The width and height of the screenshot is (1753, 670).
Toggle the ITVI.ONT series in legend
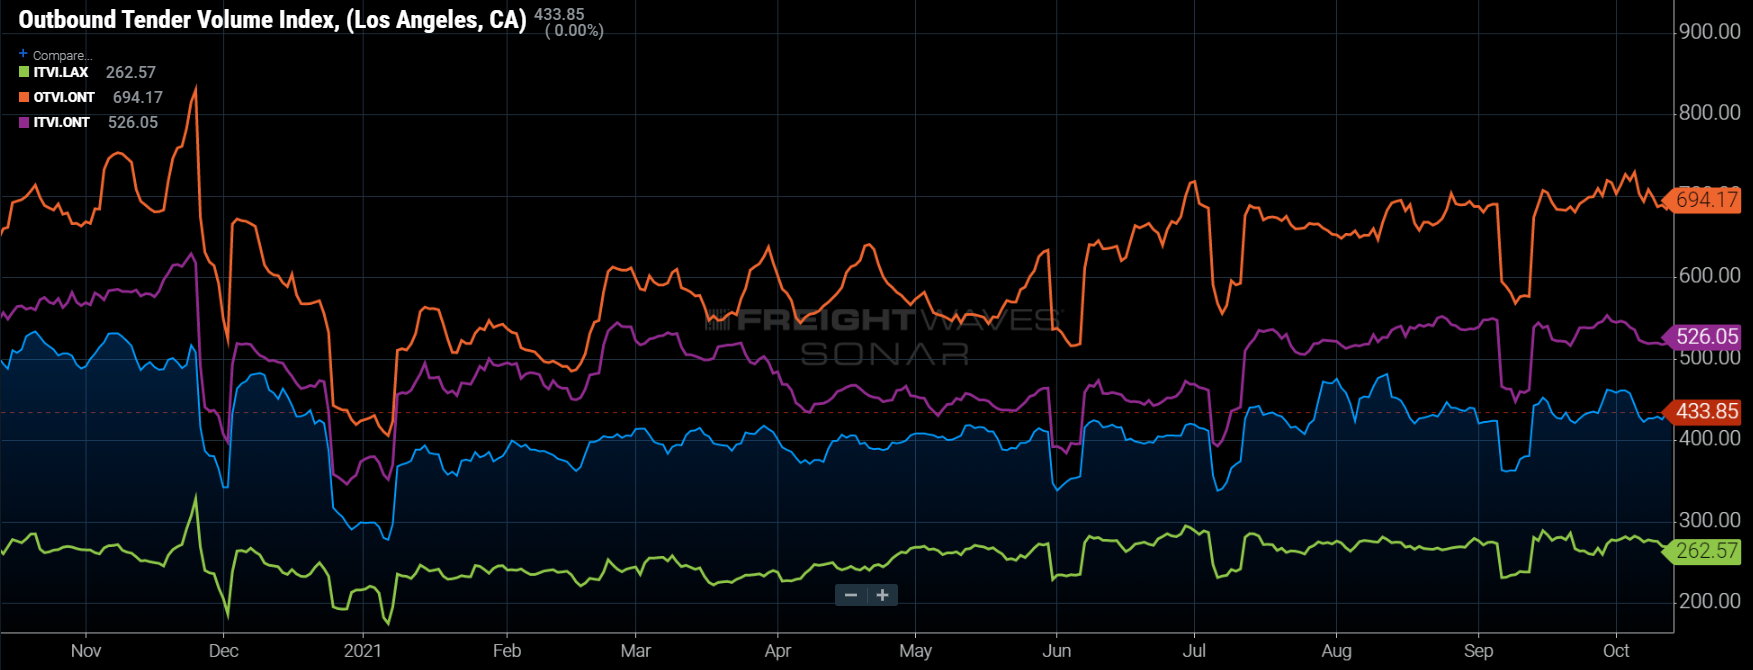click(x=62, y=122)
